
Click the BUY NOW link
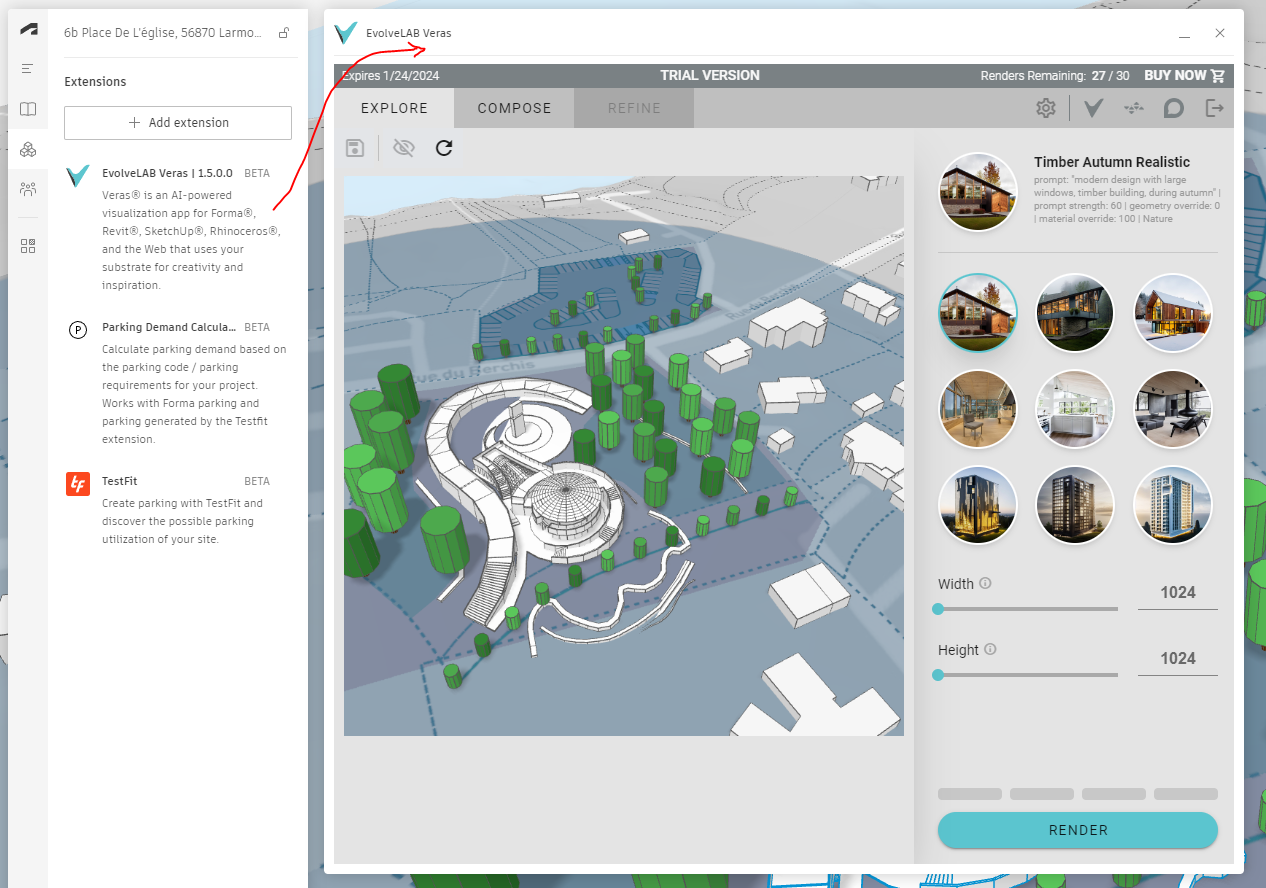click(x=1175, y=76)
